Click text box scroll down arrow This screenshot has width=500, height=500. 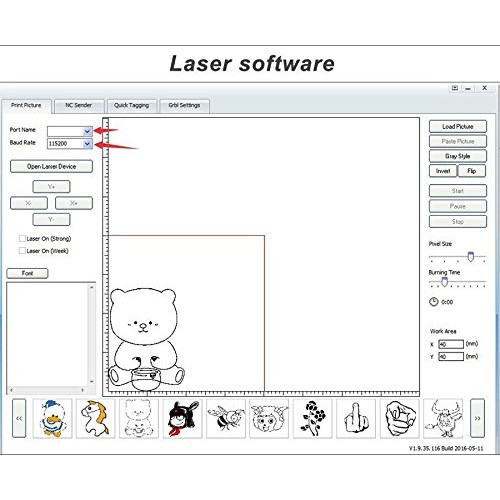point(92,381)
